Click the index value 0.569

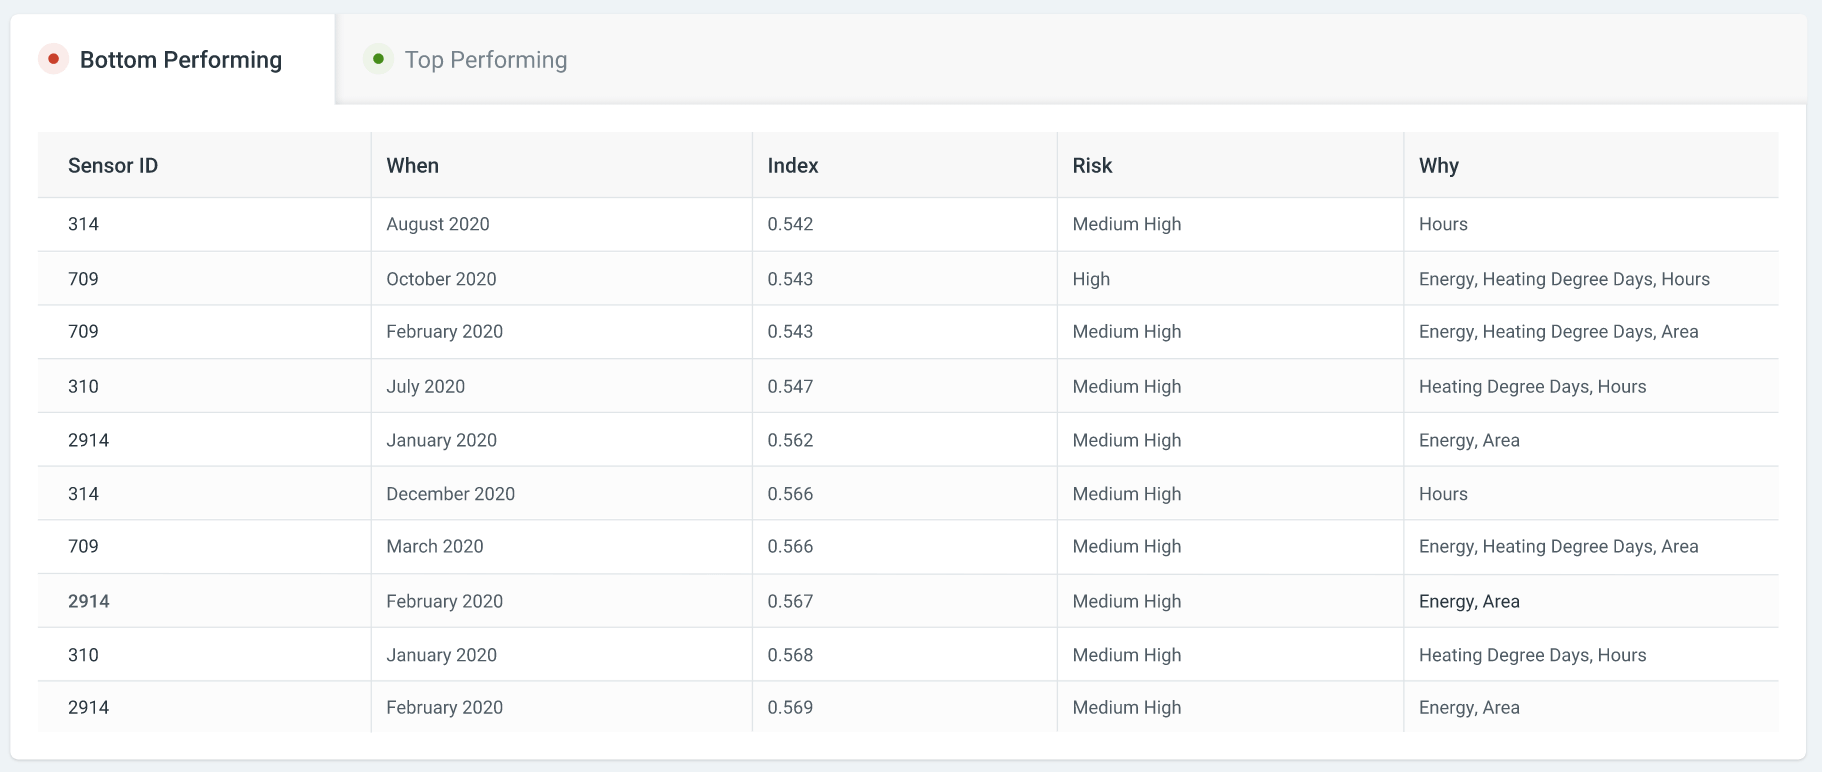pyautogui.click(x=790, y=708)
